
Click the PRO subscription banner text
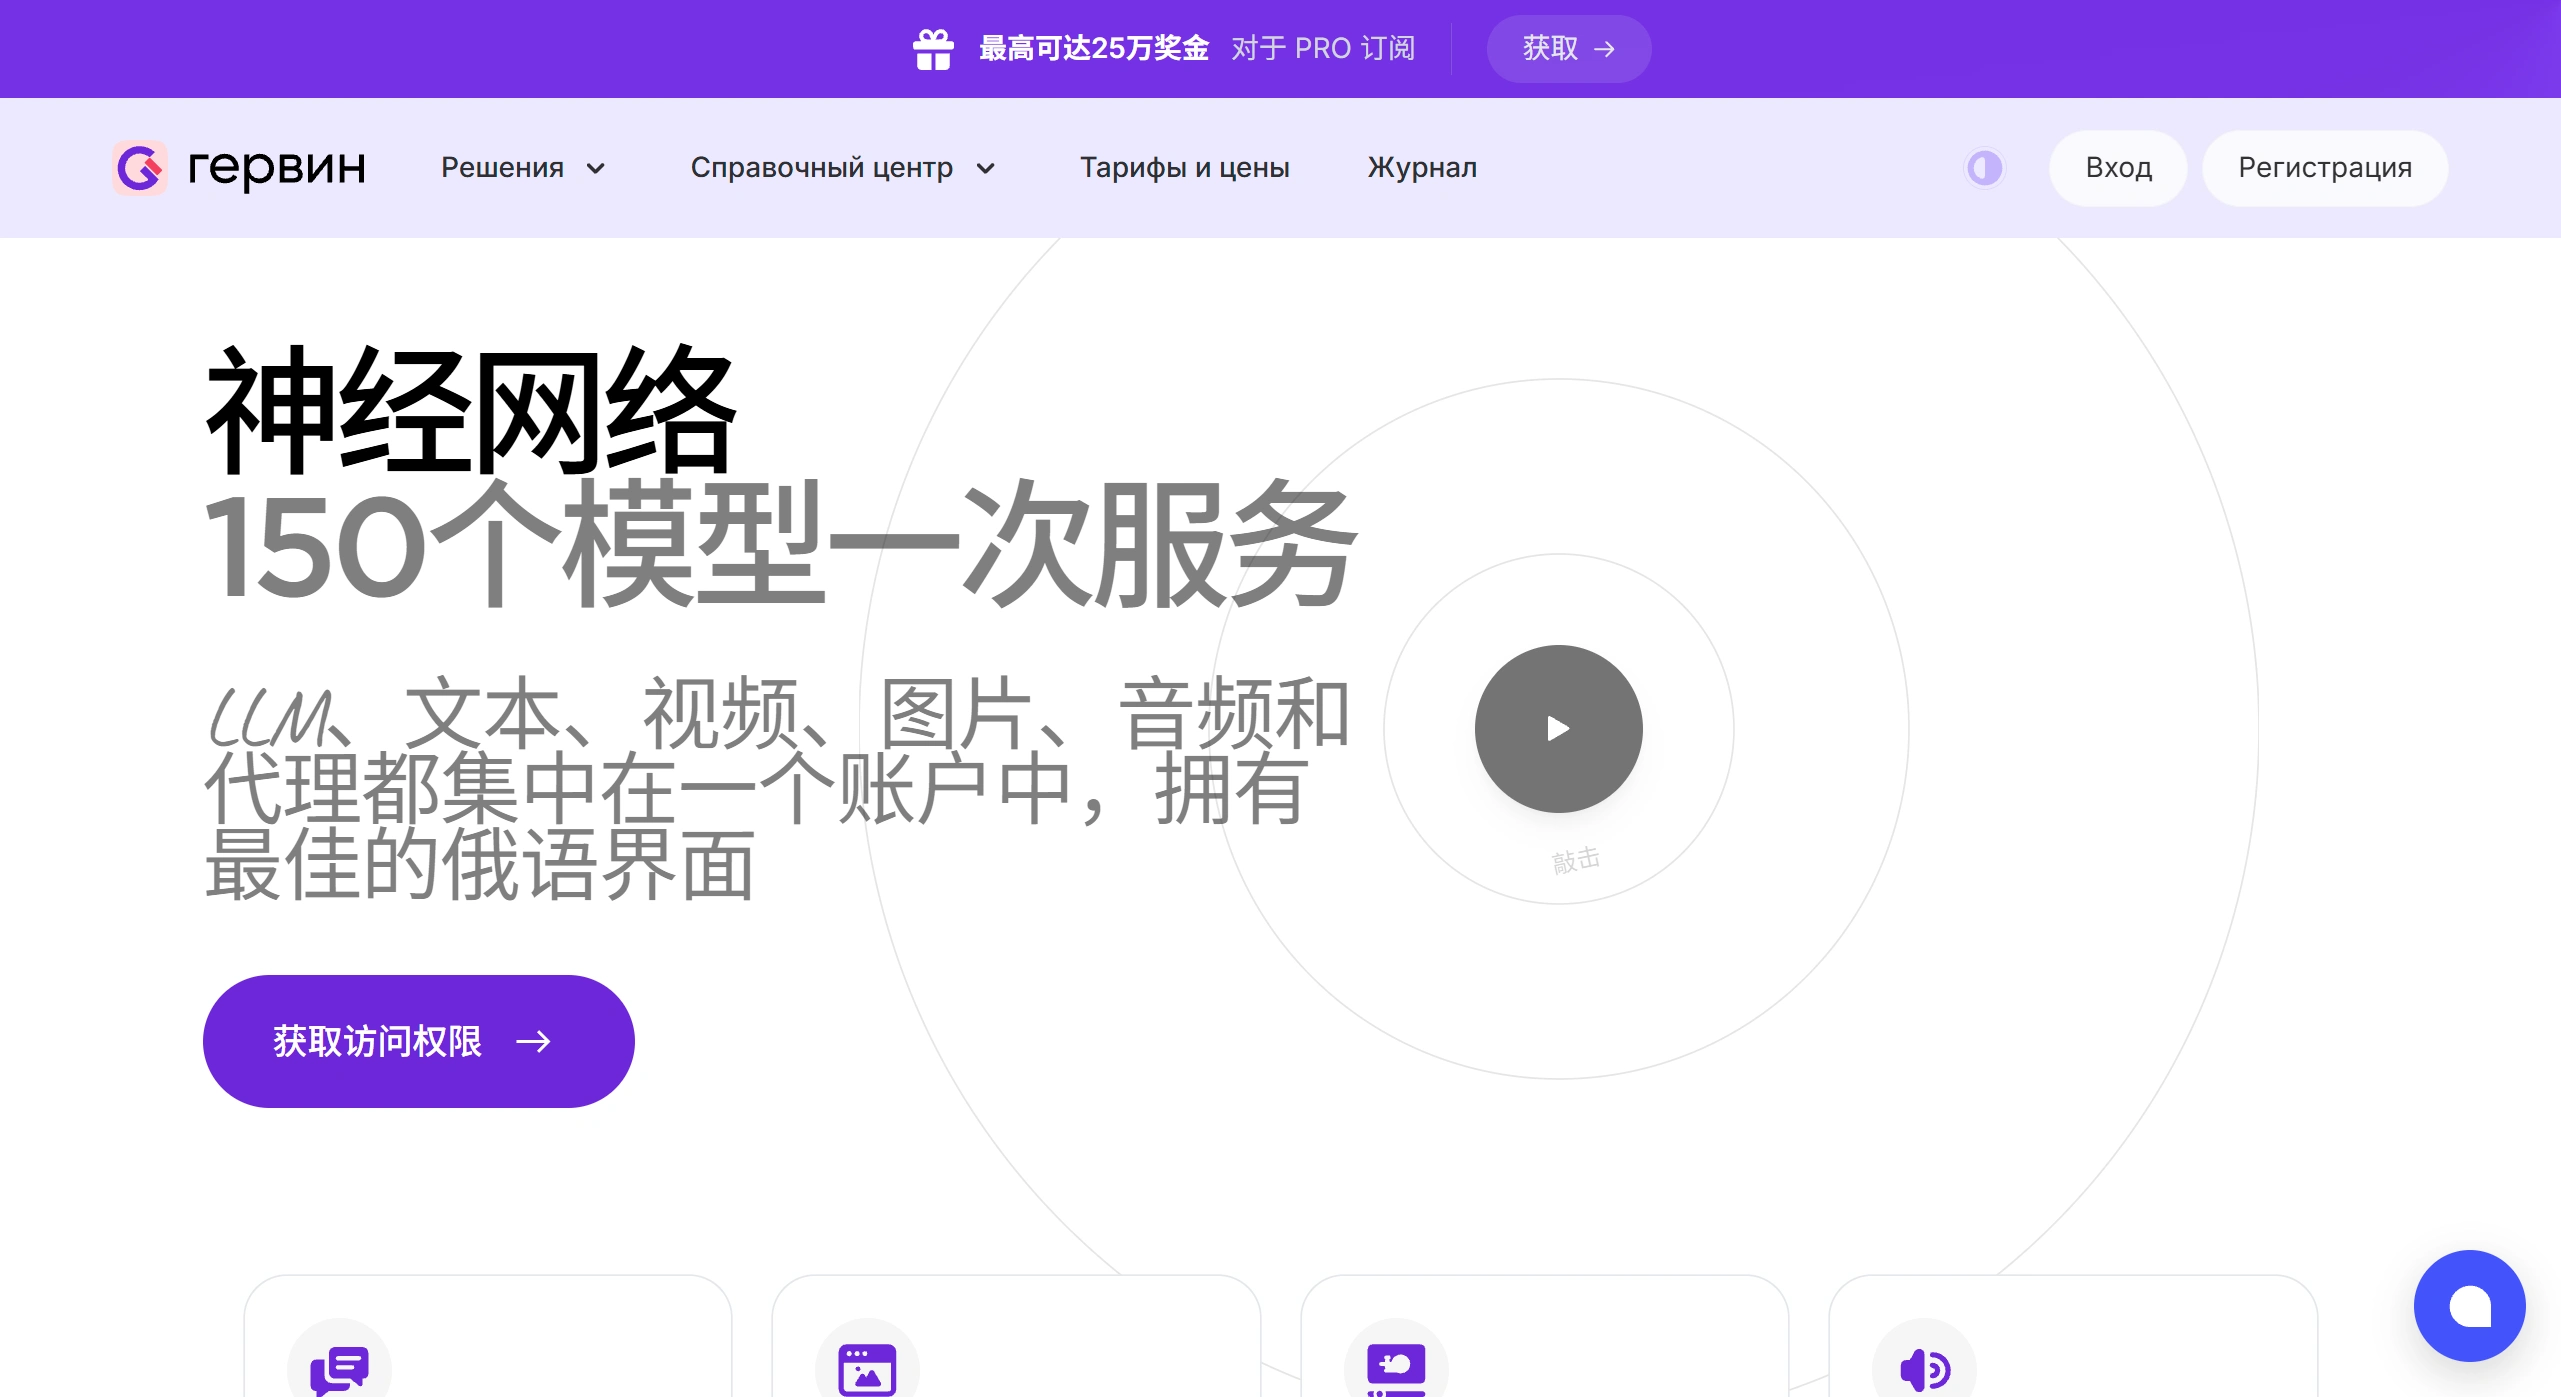coord(1322,49)
